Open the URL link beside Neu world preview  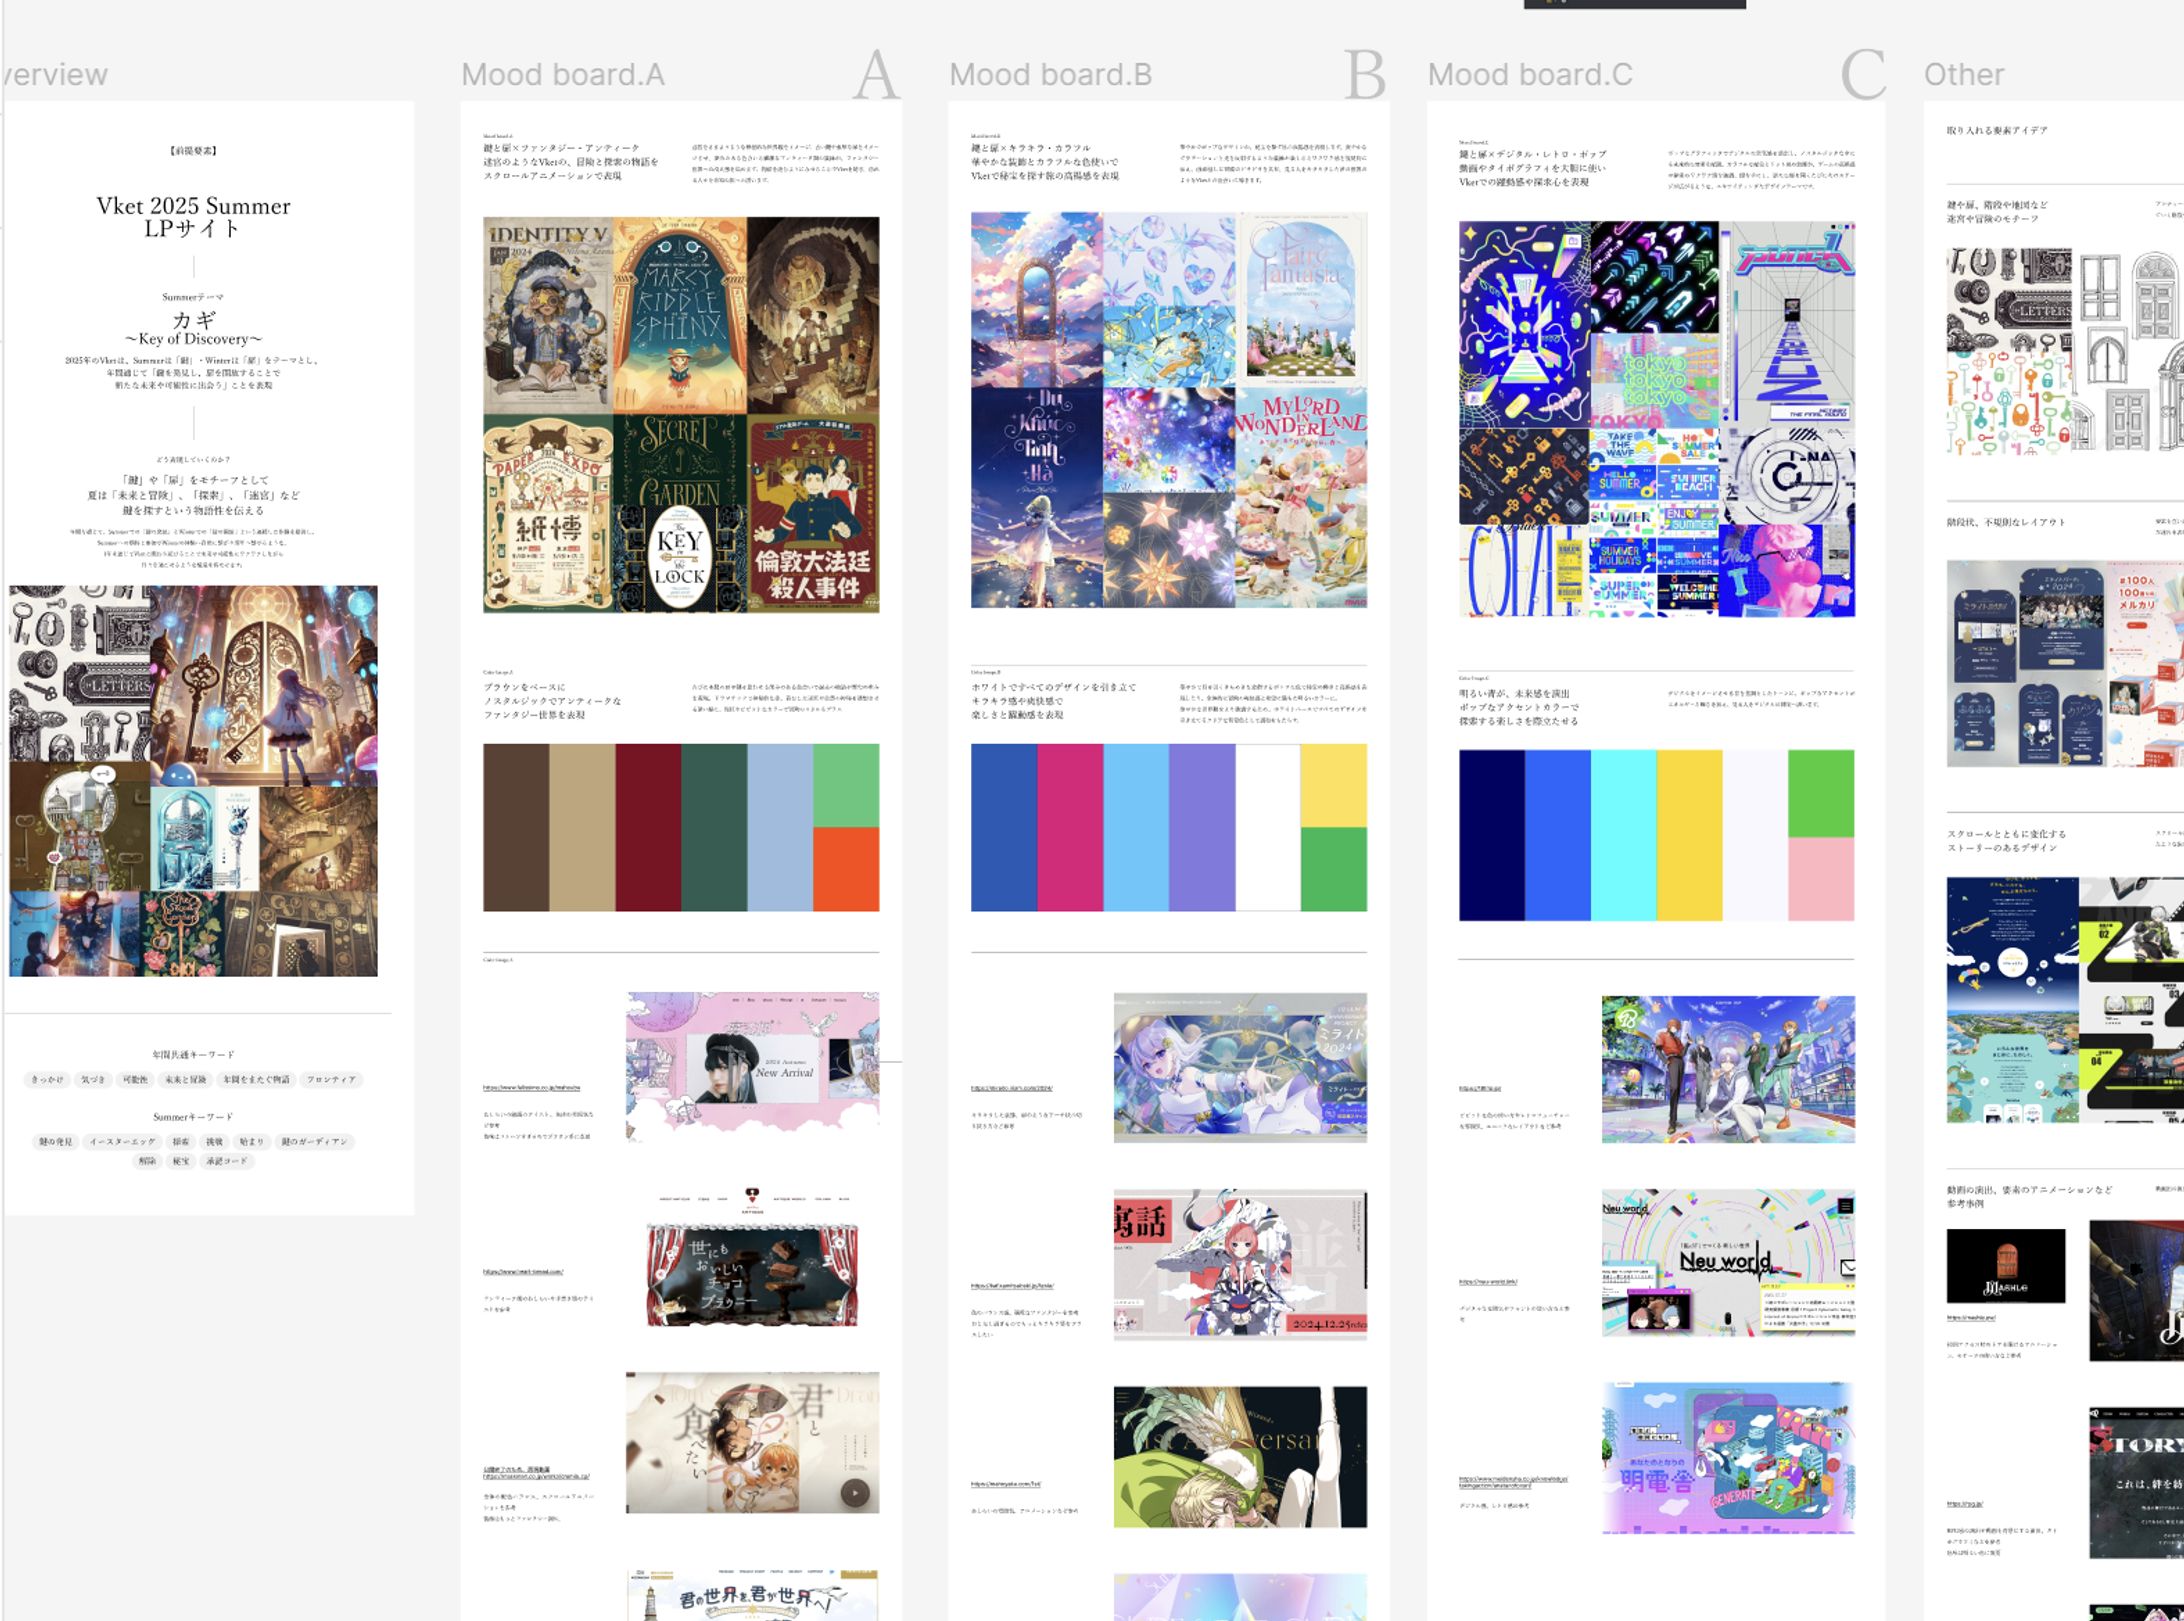(x=1487, y=1281)
